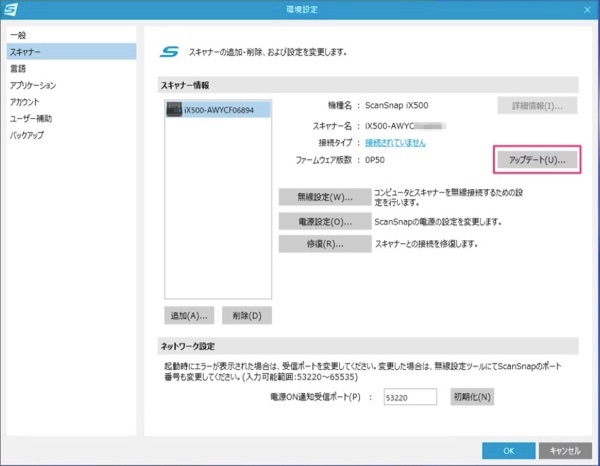Screen dimensions: 600x466
Task: Open the 一般 settings section
Action: click(x=19, y=35)
